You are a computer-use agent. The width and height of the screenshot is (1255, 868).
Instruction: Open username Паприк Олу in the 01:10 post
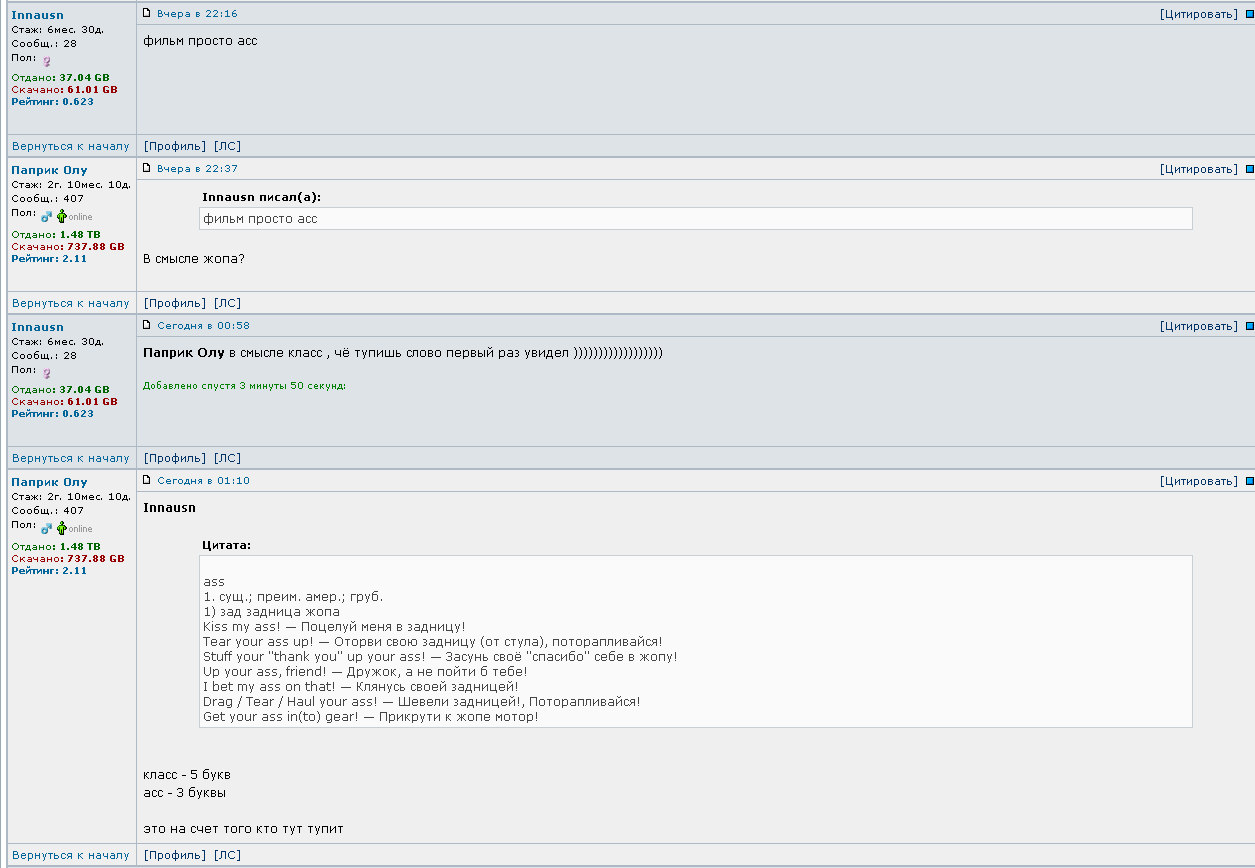49,482
